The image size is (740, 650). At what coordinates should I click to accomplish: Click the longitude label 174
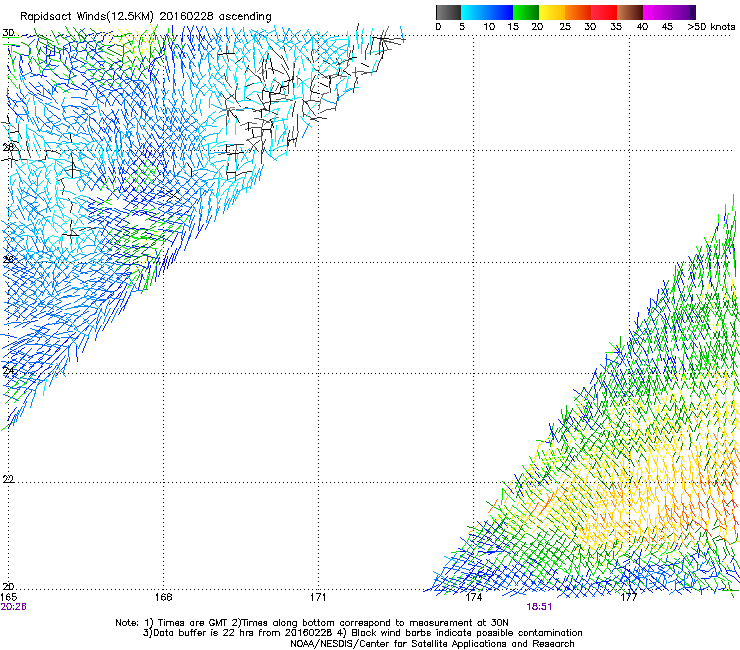click(473, 597)
